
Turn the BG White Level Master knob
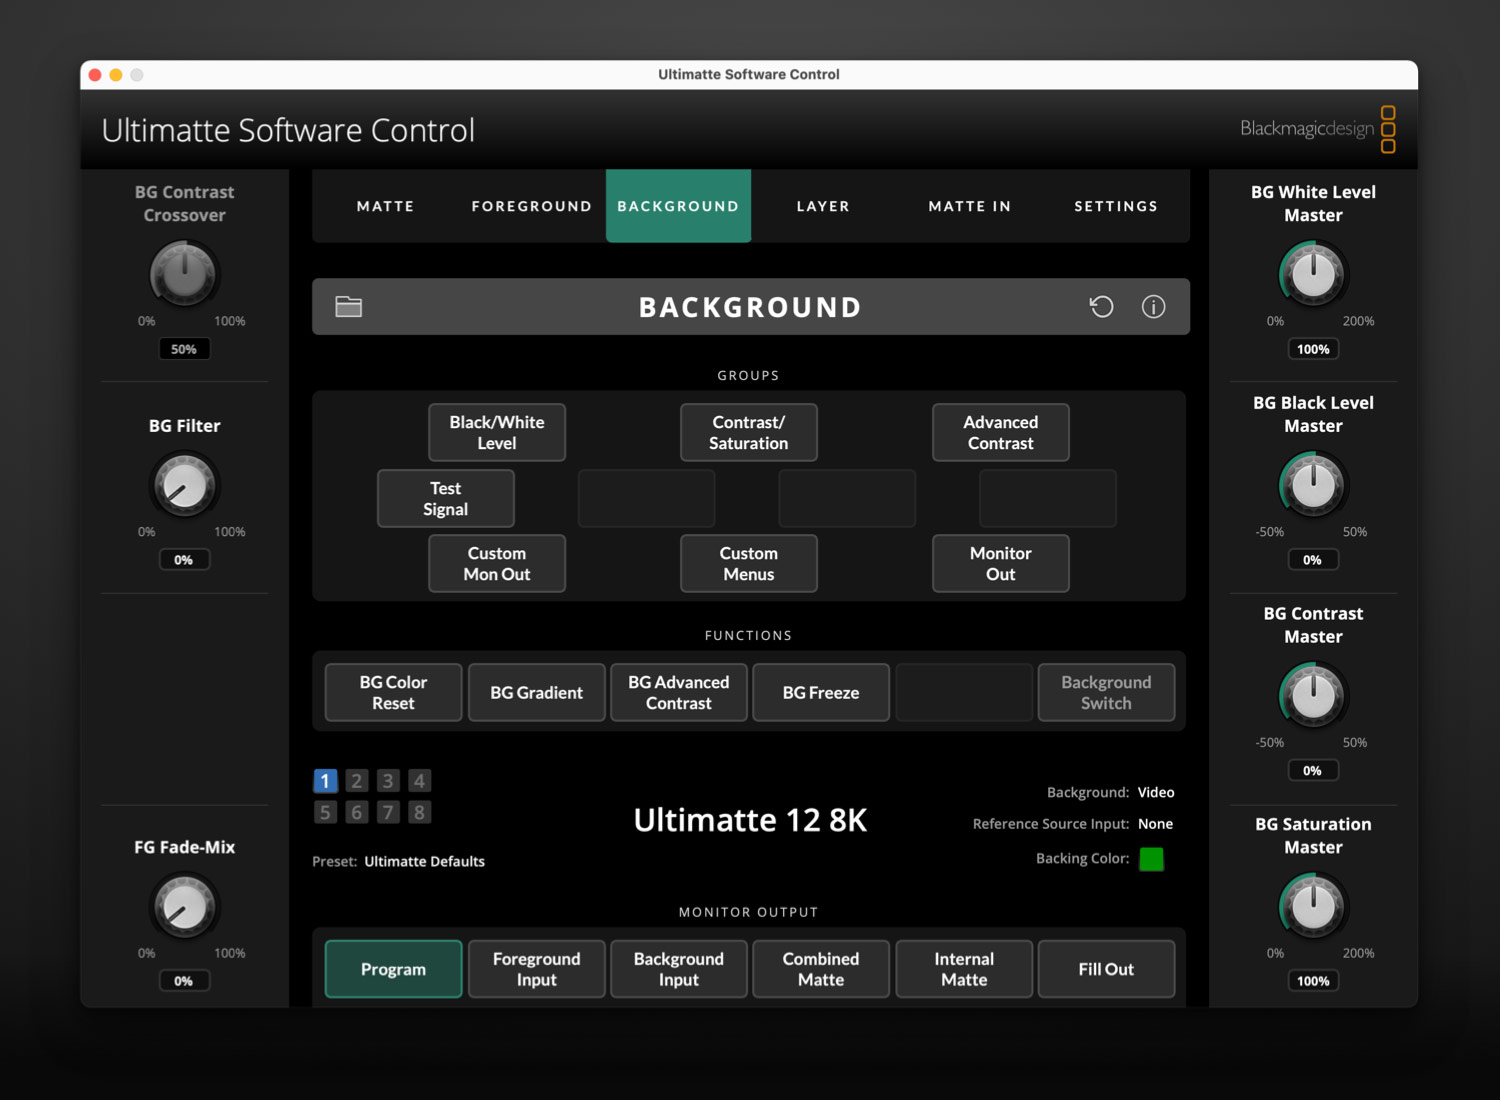pos(1313,274)
